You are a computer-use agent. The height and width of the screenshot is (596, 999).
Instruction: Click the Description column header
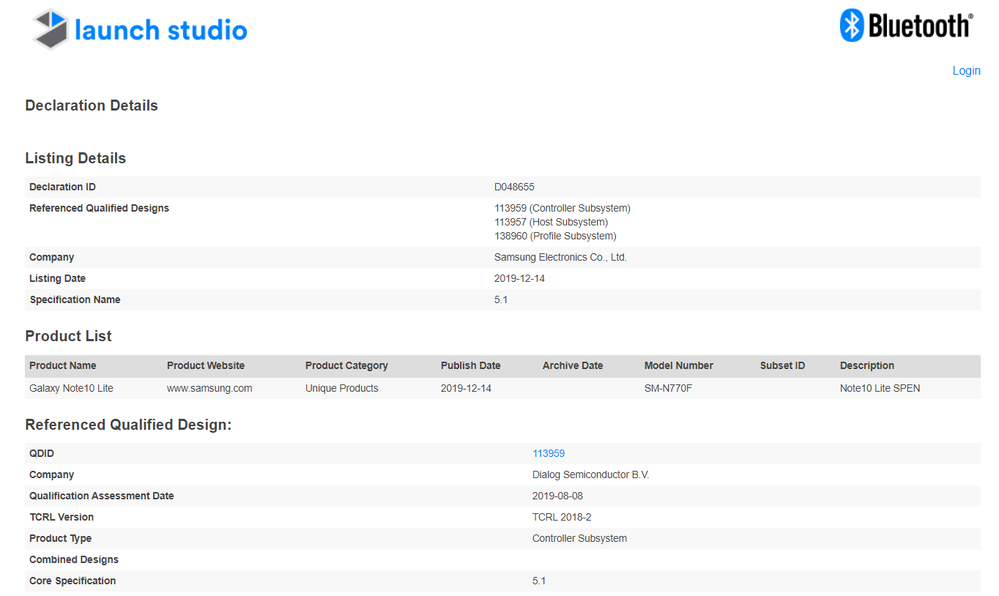click(866, 365)
